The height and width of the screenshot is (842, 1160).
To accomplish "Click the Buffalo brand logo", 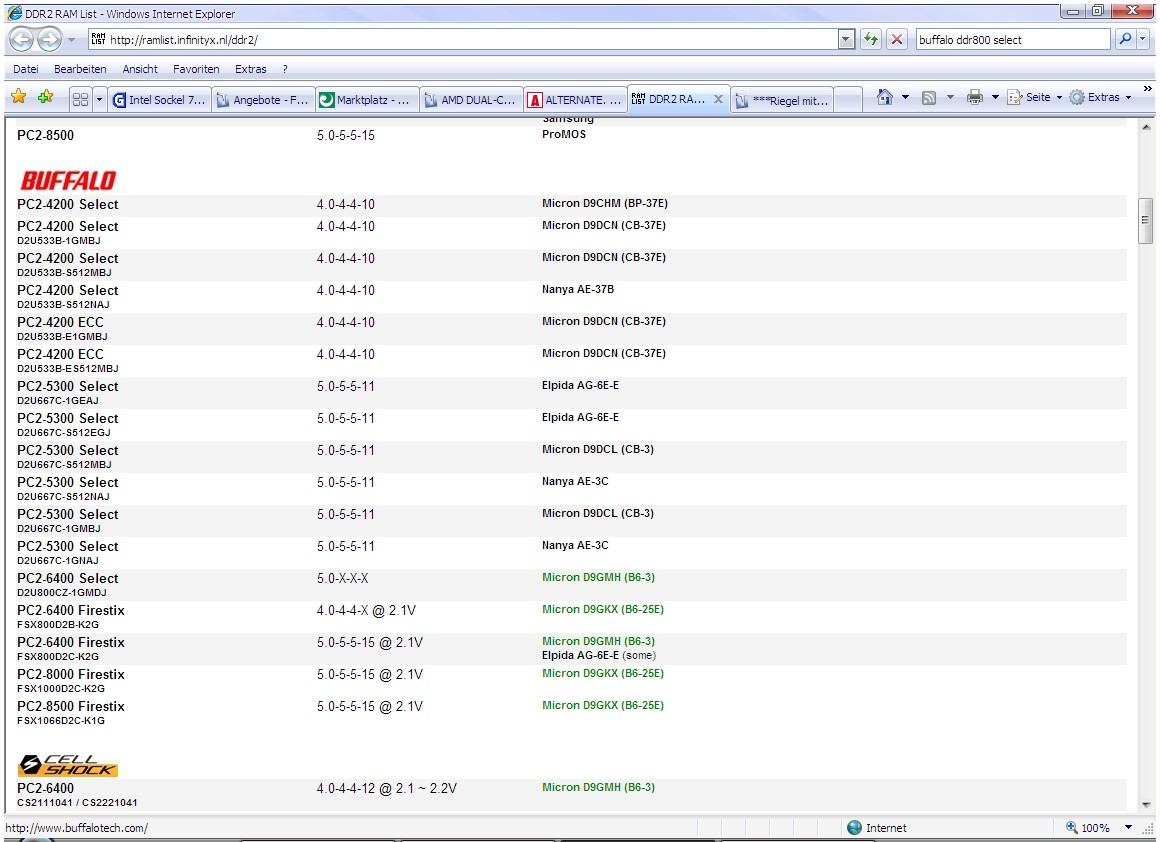I will 68,180.
